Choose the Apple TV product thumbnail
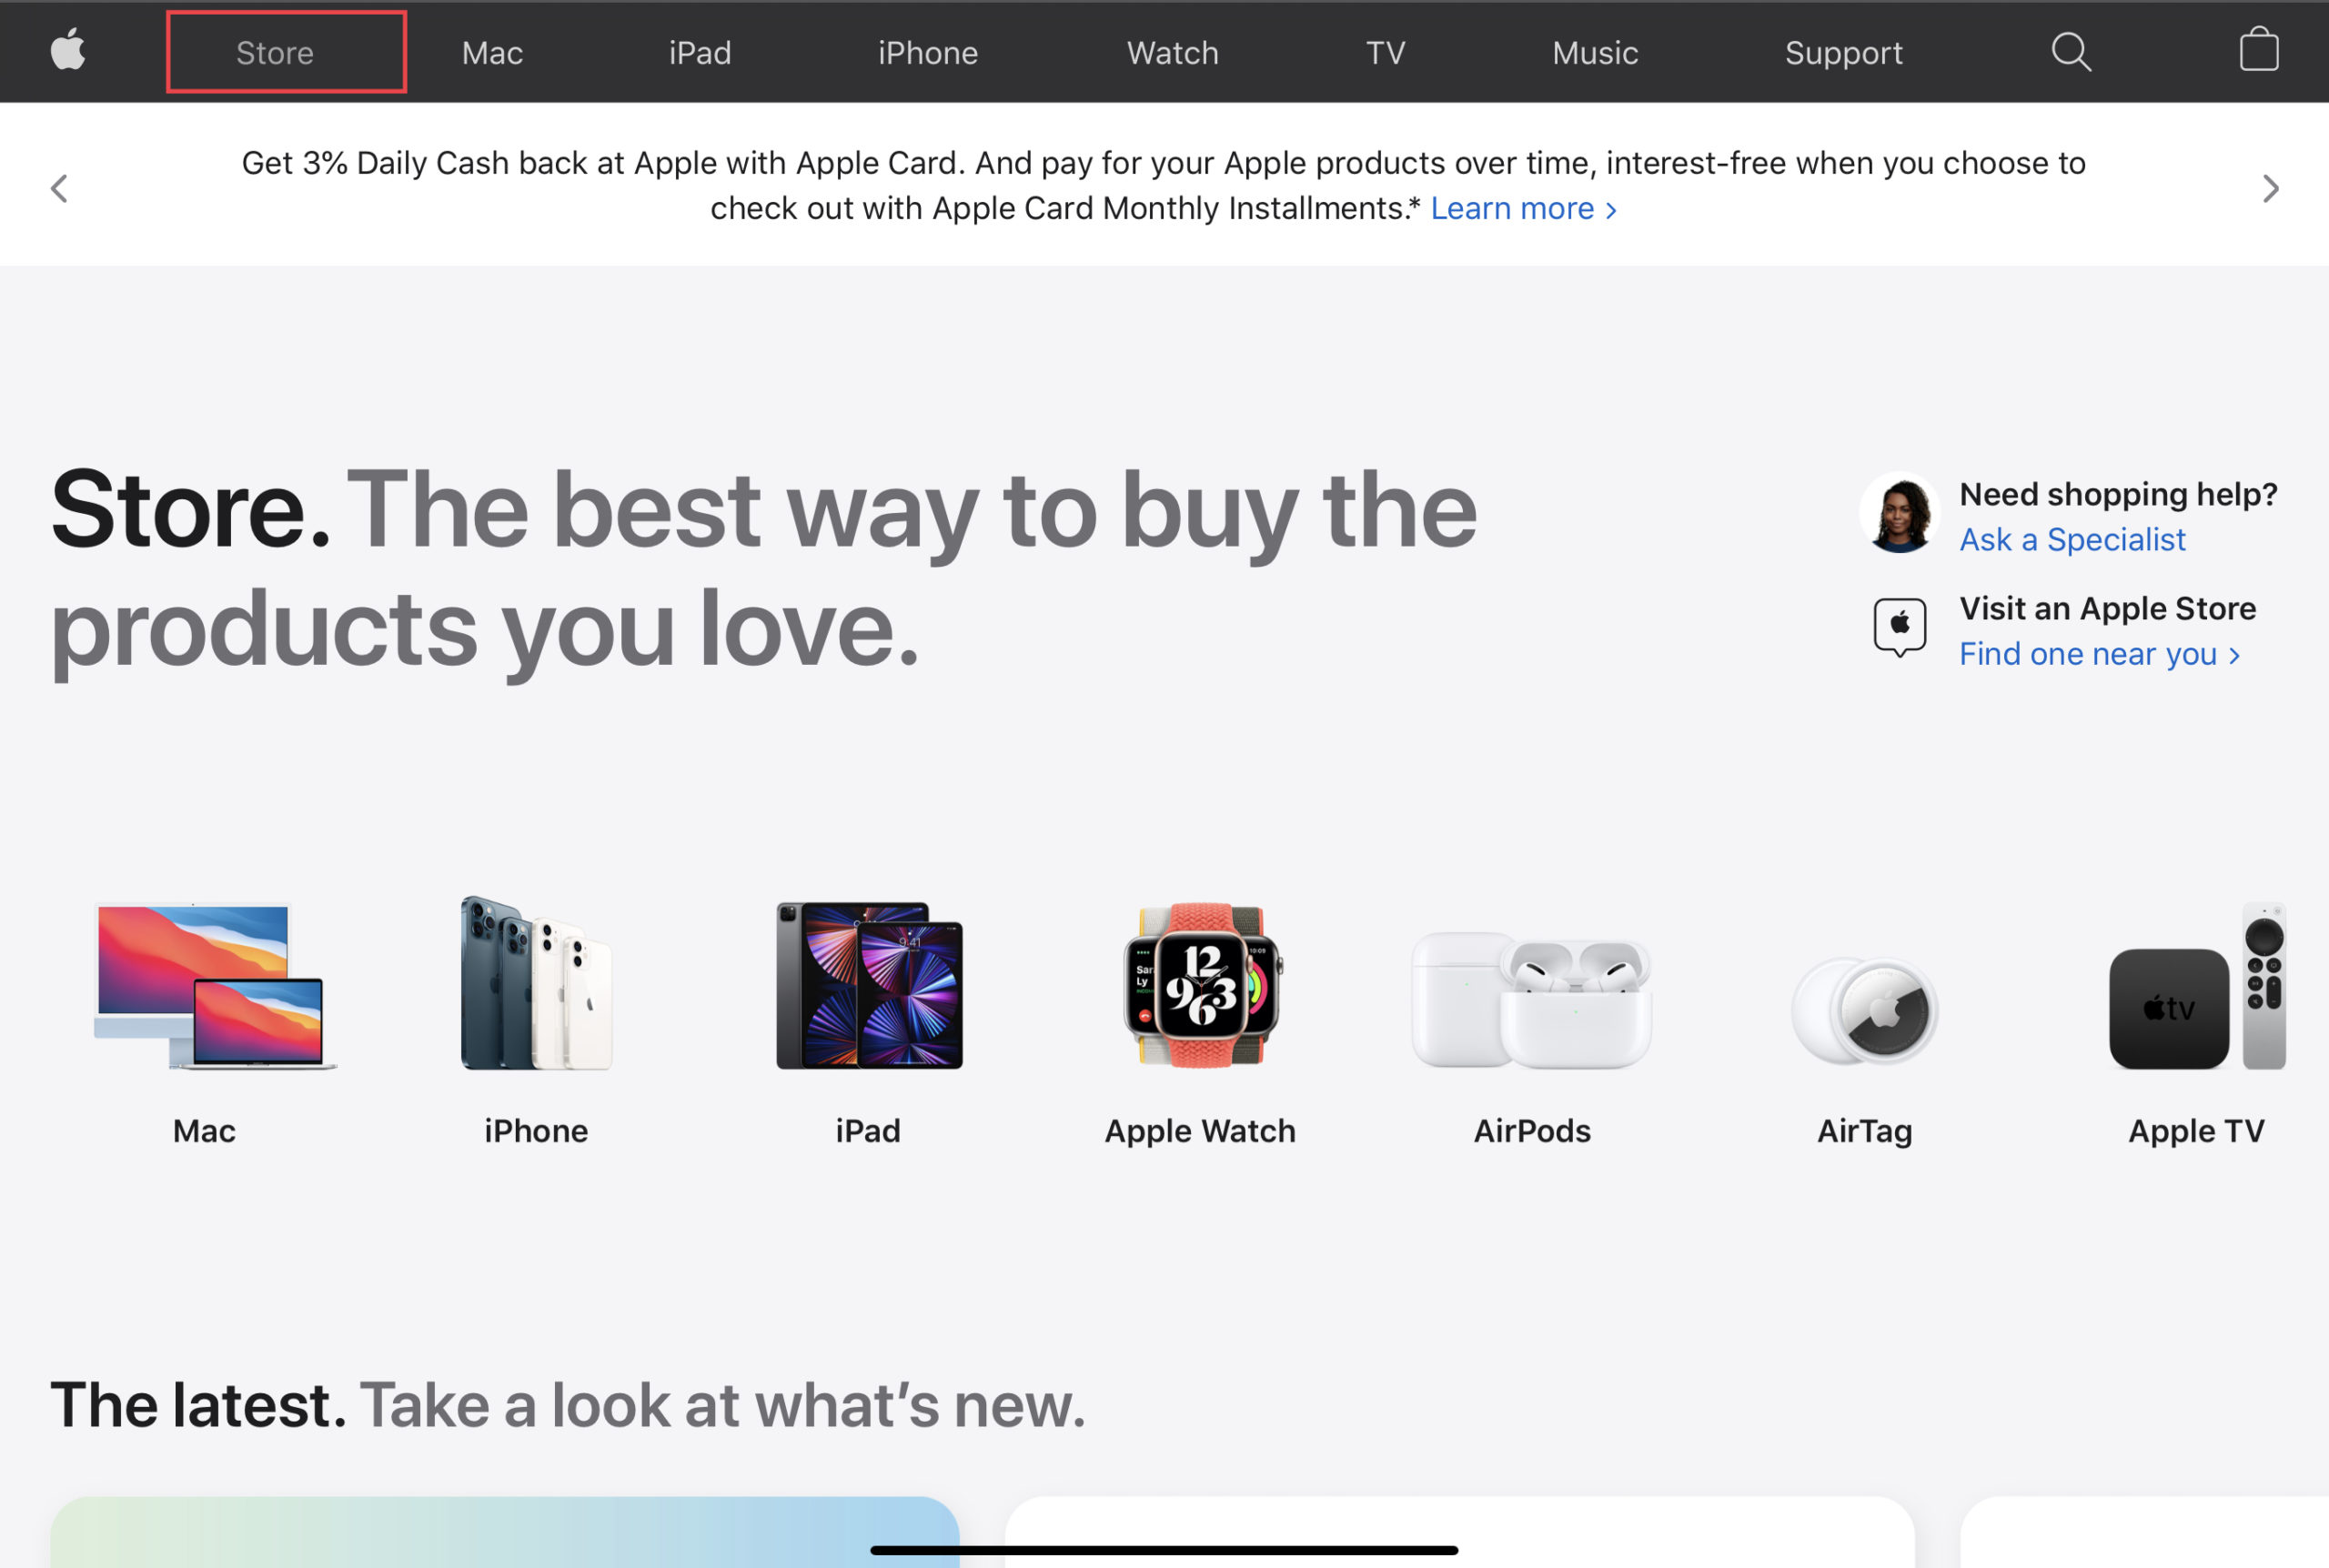The image size is (2329, 1568). 2197,986
